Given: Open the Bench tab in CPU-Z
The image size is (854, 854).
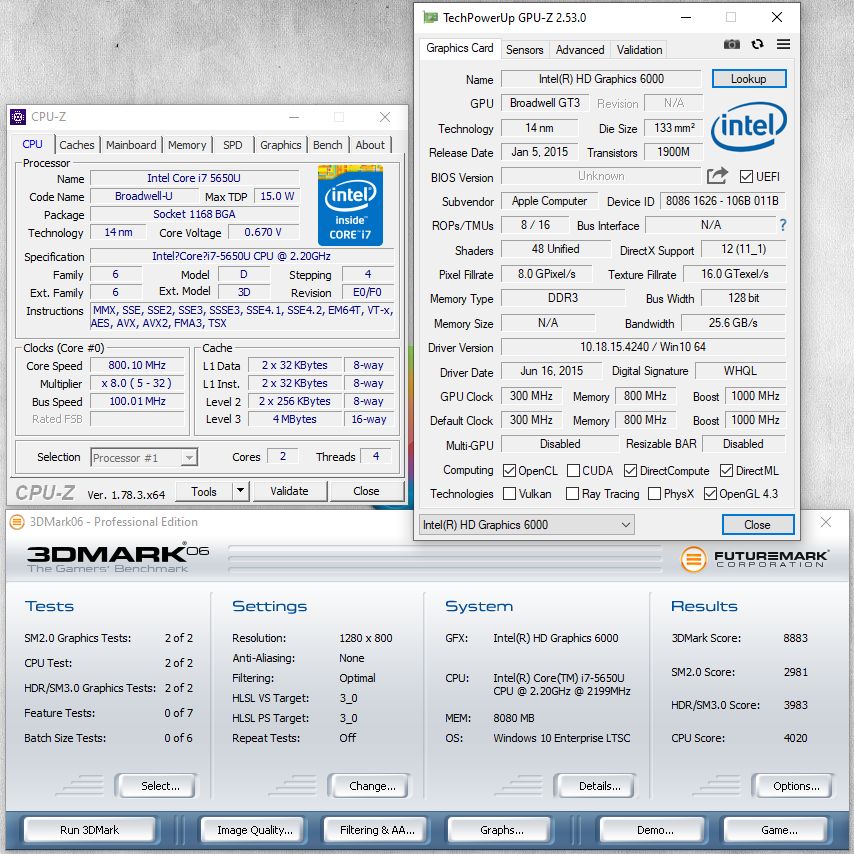Looking at the screenshot, I should 328,145.
